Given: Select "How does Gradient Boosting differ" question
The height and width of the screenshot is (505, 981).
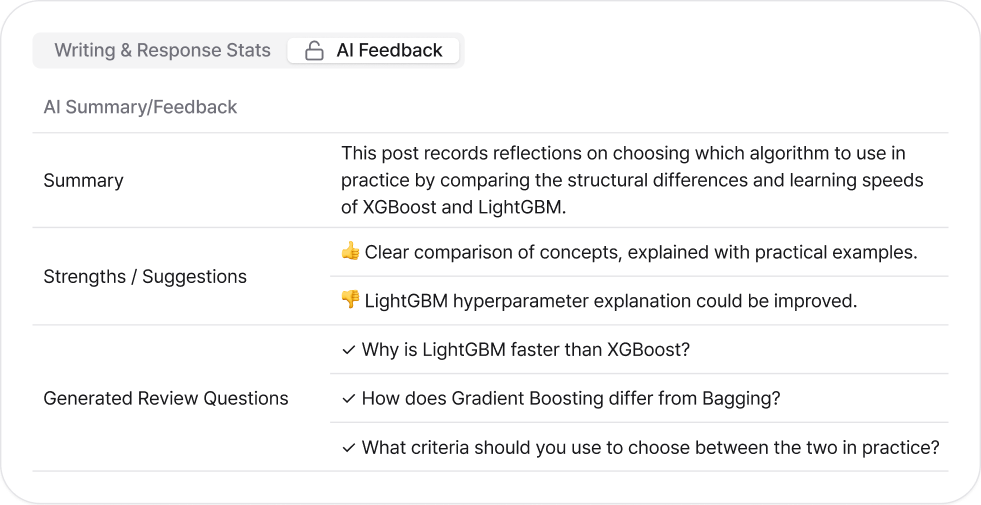Looking at the screenshot, I should 570,398.
